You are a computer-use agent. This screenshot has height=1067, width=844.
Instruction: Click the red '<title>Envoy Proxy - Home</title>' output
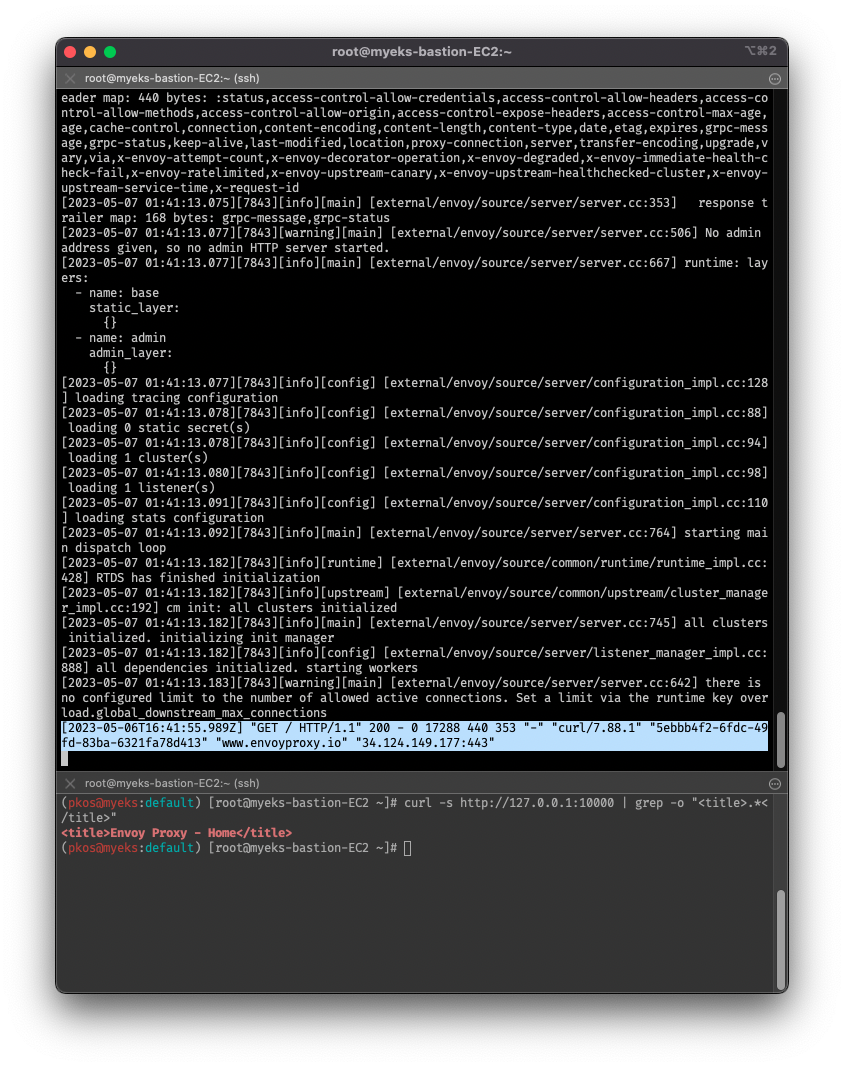coord(176,833)
